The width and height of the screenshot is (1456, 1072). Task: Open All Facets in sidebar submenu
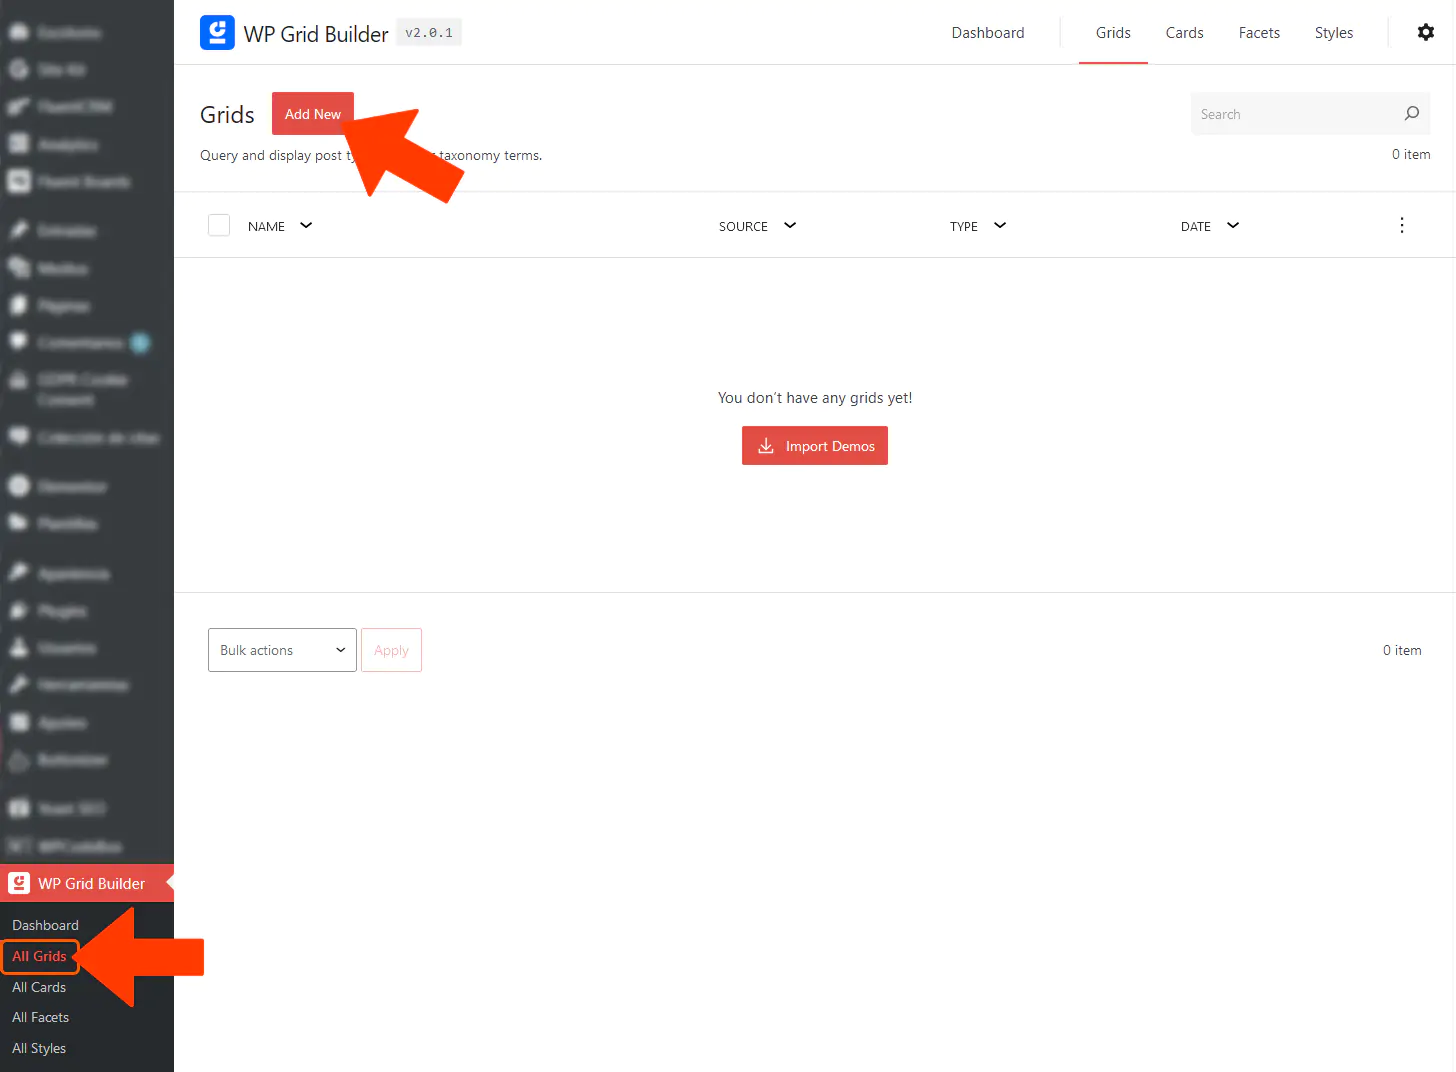point(40,1017)
